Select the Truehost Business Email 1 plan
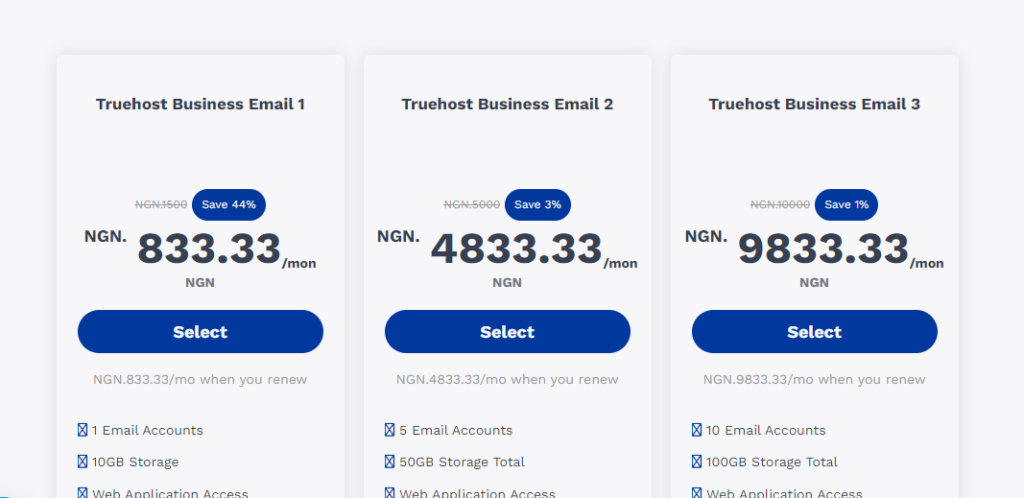Image resolution: width=1024 pixels, height=498 pixels. tap(200, 332)
